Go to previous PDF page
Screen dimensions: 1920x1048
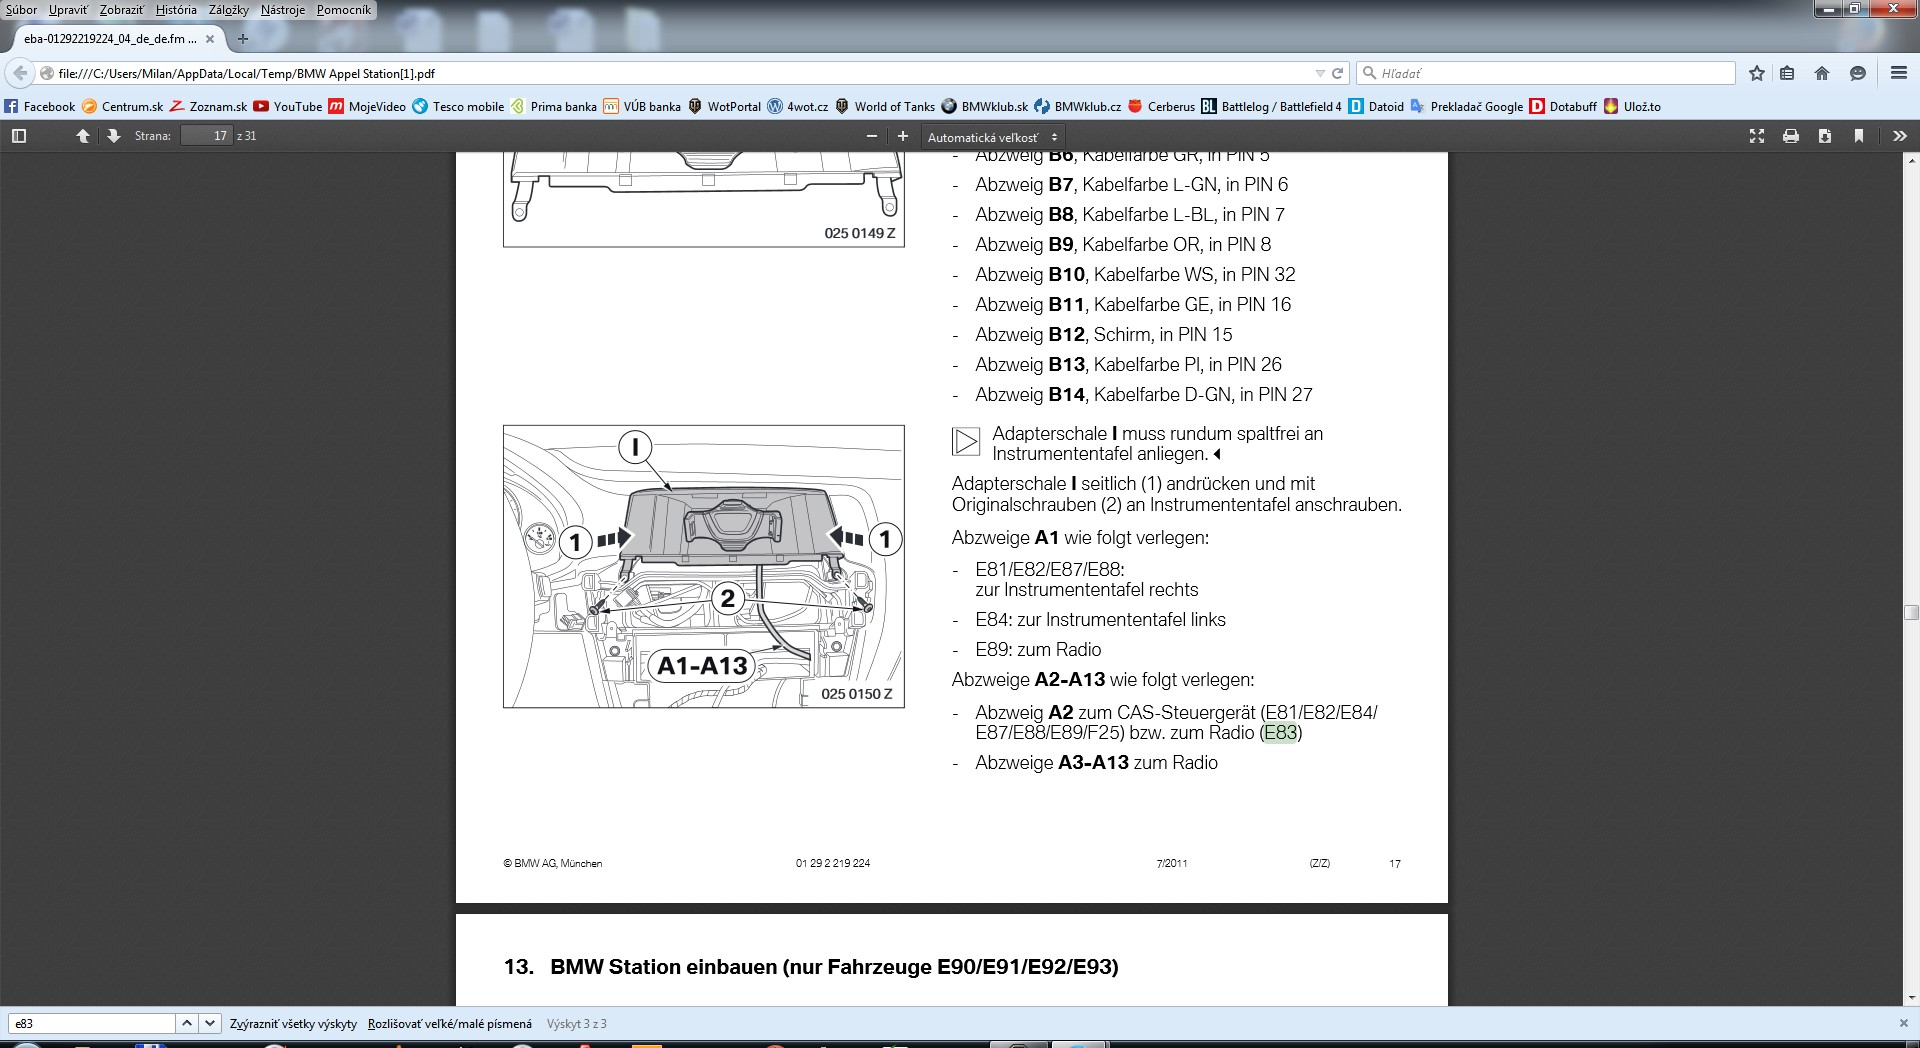click(83, 136)
